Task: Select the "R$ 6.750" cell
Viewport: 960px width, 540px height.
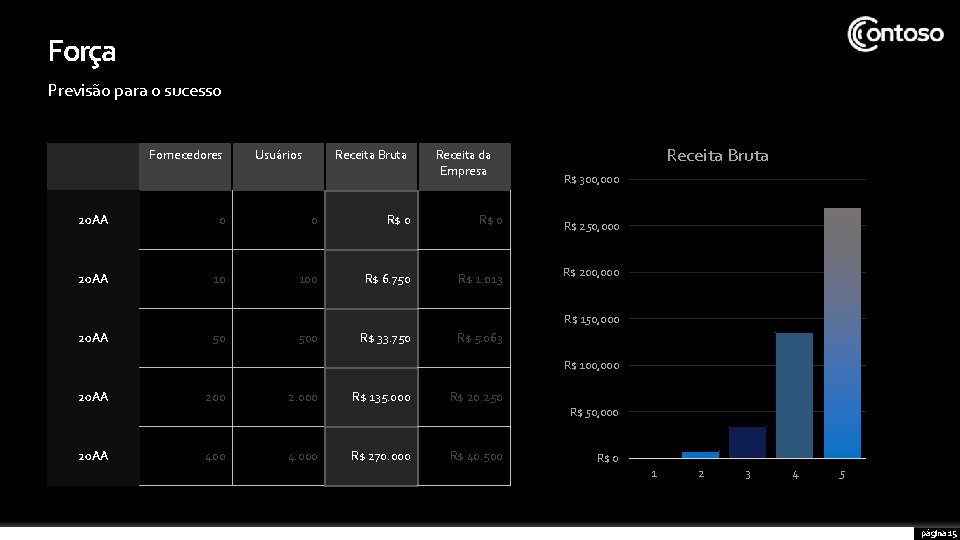Action: pyautogui.click(x=371, y=279)
